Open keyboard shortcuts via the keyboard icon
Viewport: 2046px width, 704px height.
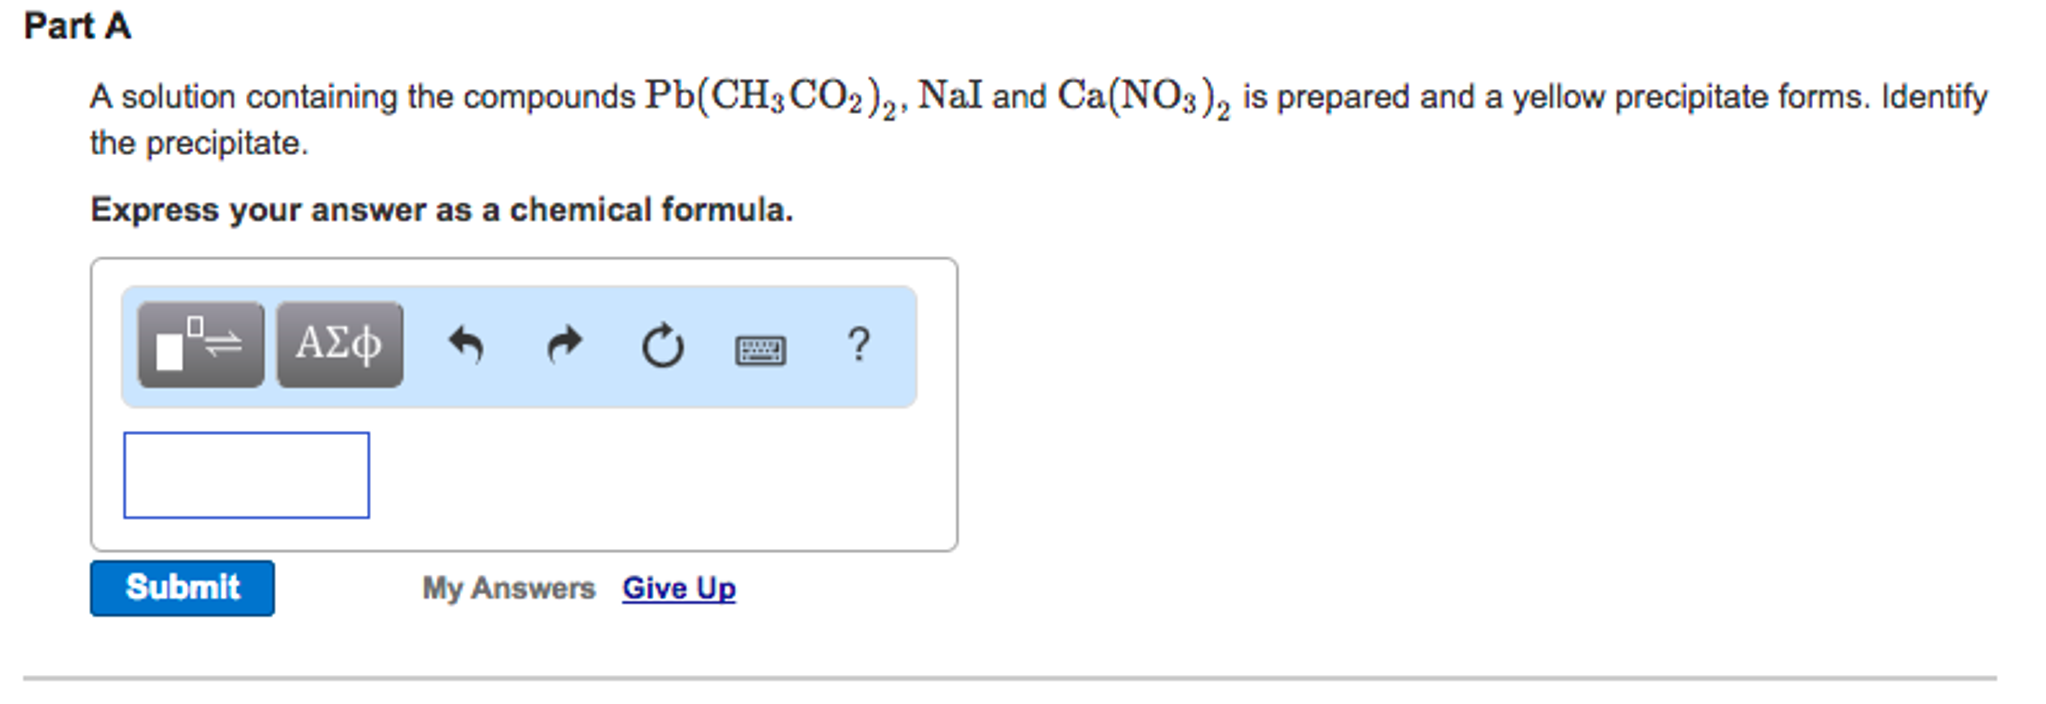click(x=759, y=349)
